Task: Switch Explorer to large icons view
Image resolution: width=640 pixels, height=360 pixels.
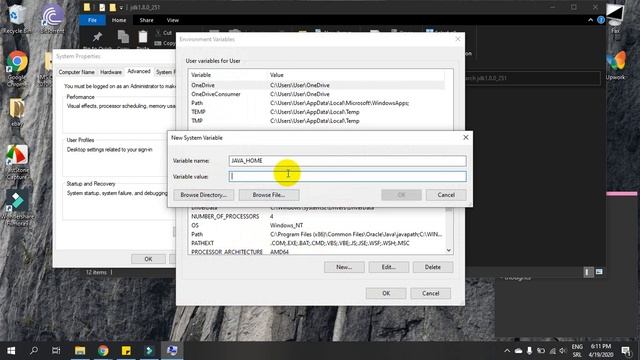Action: pos(599,272)
